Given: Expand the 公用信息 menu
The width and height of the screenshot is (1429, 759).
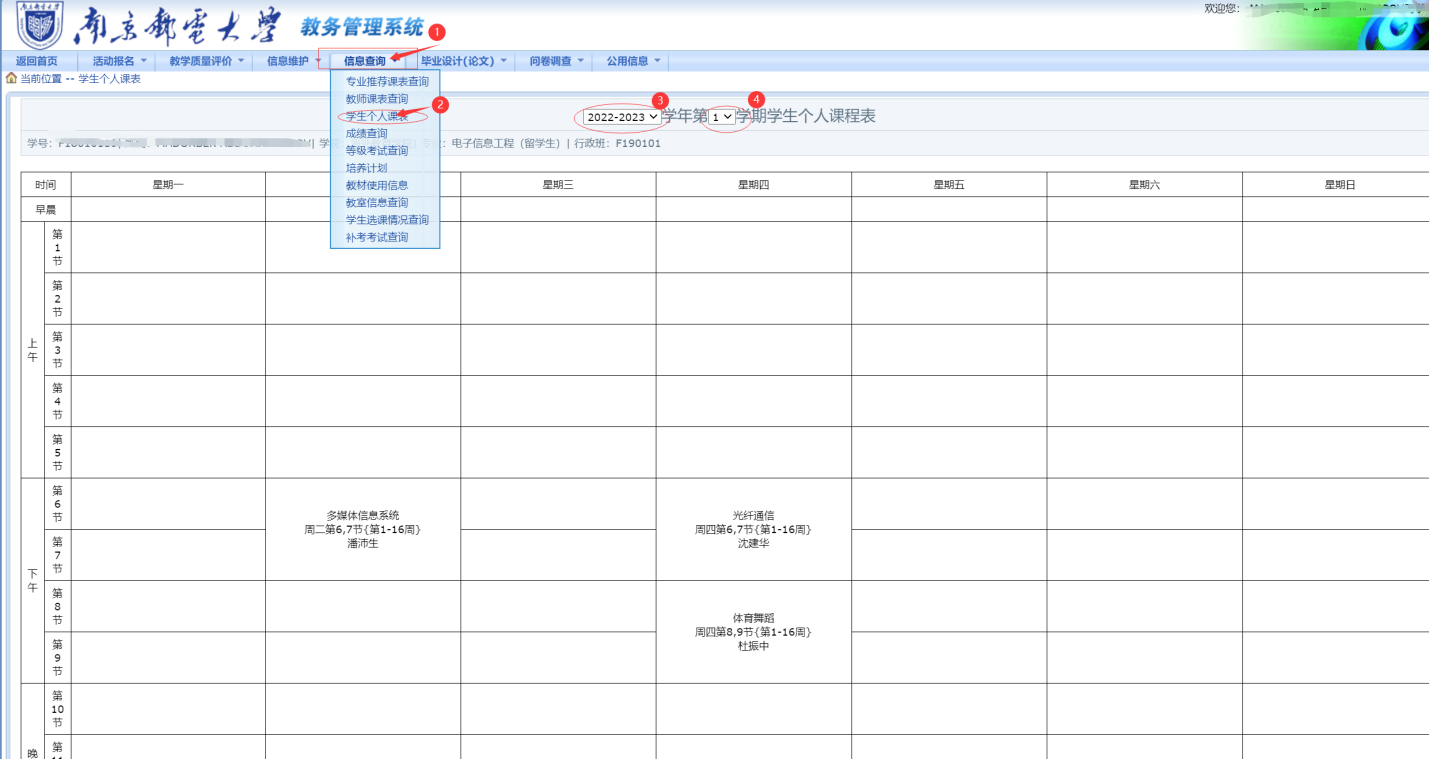Looking at the screenshot, I should pyautogui.click(x=632, y=61).
